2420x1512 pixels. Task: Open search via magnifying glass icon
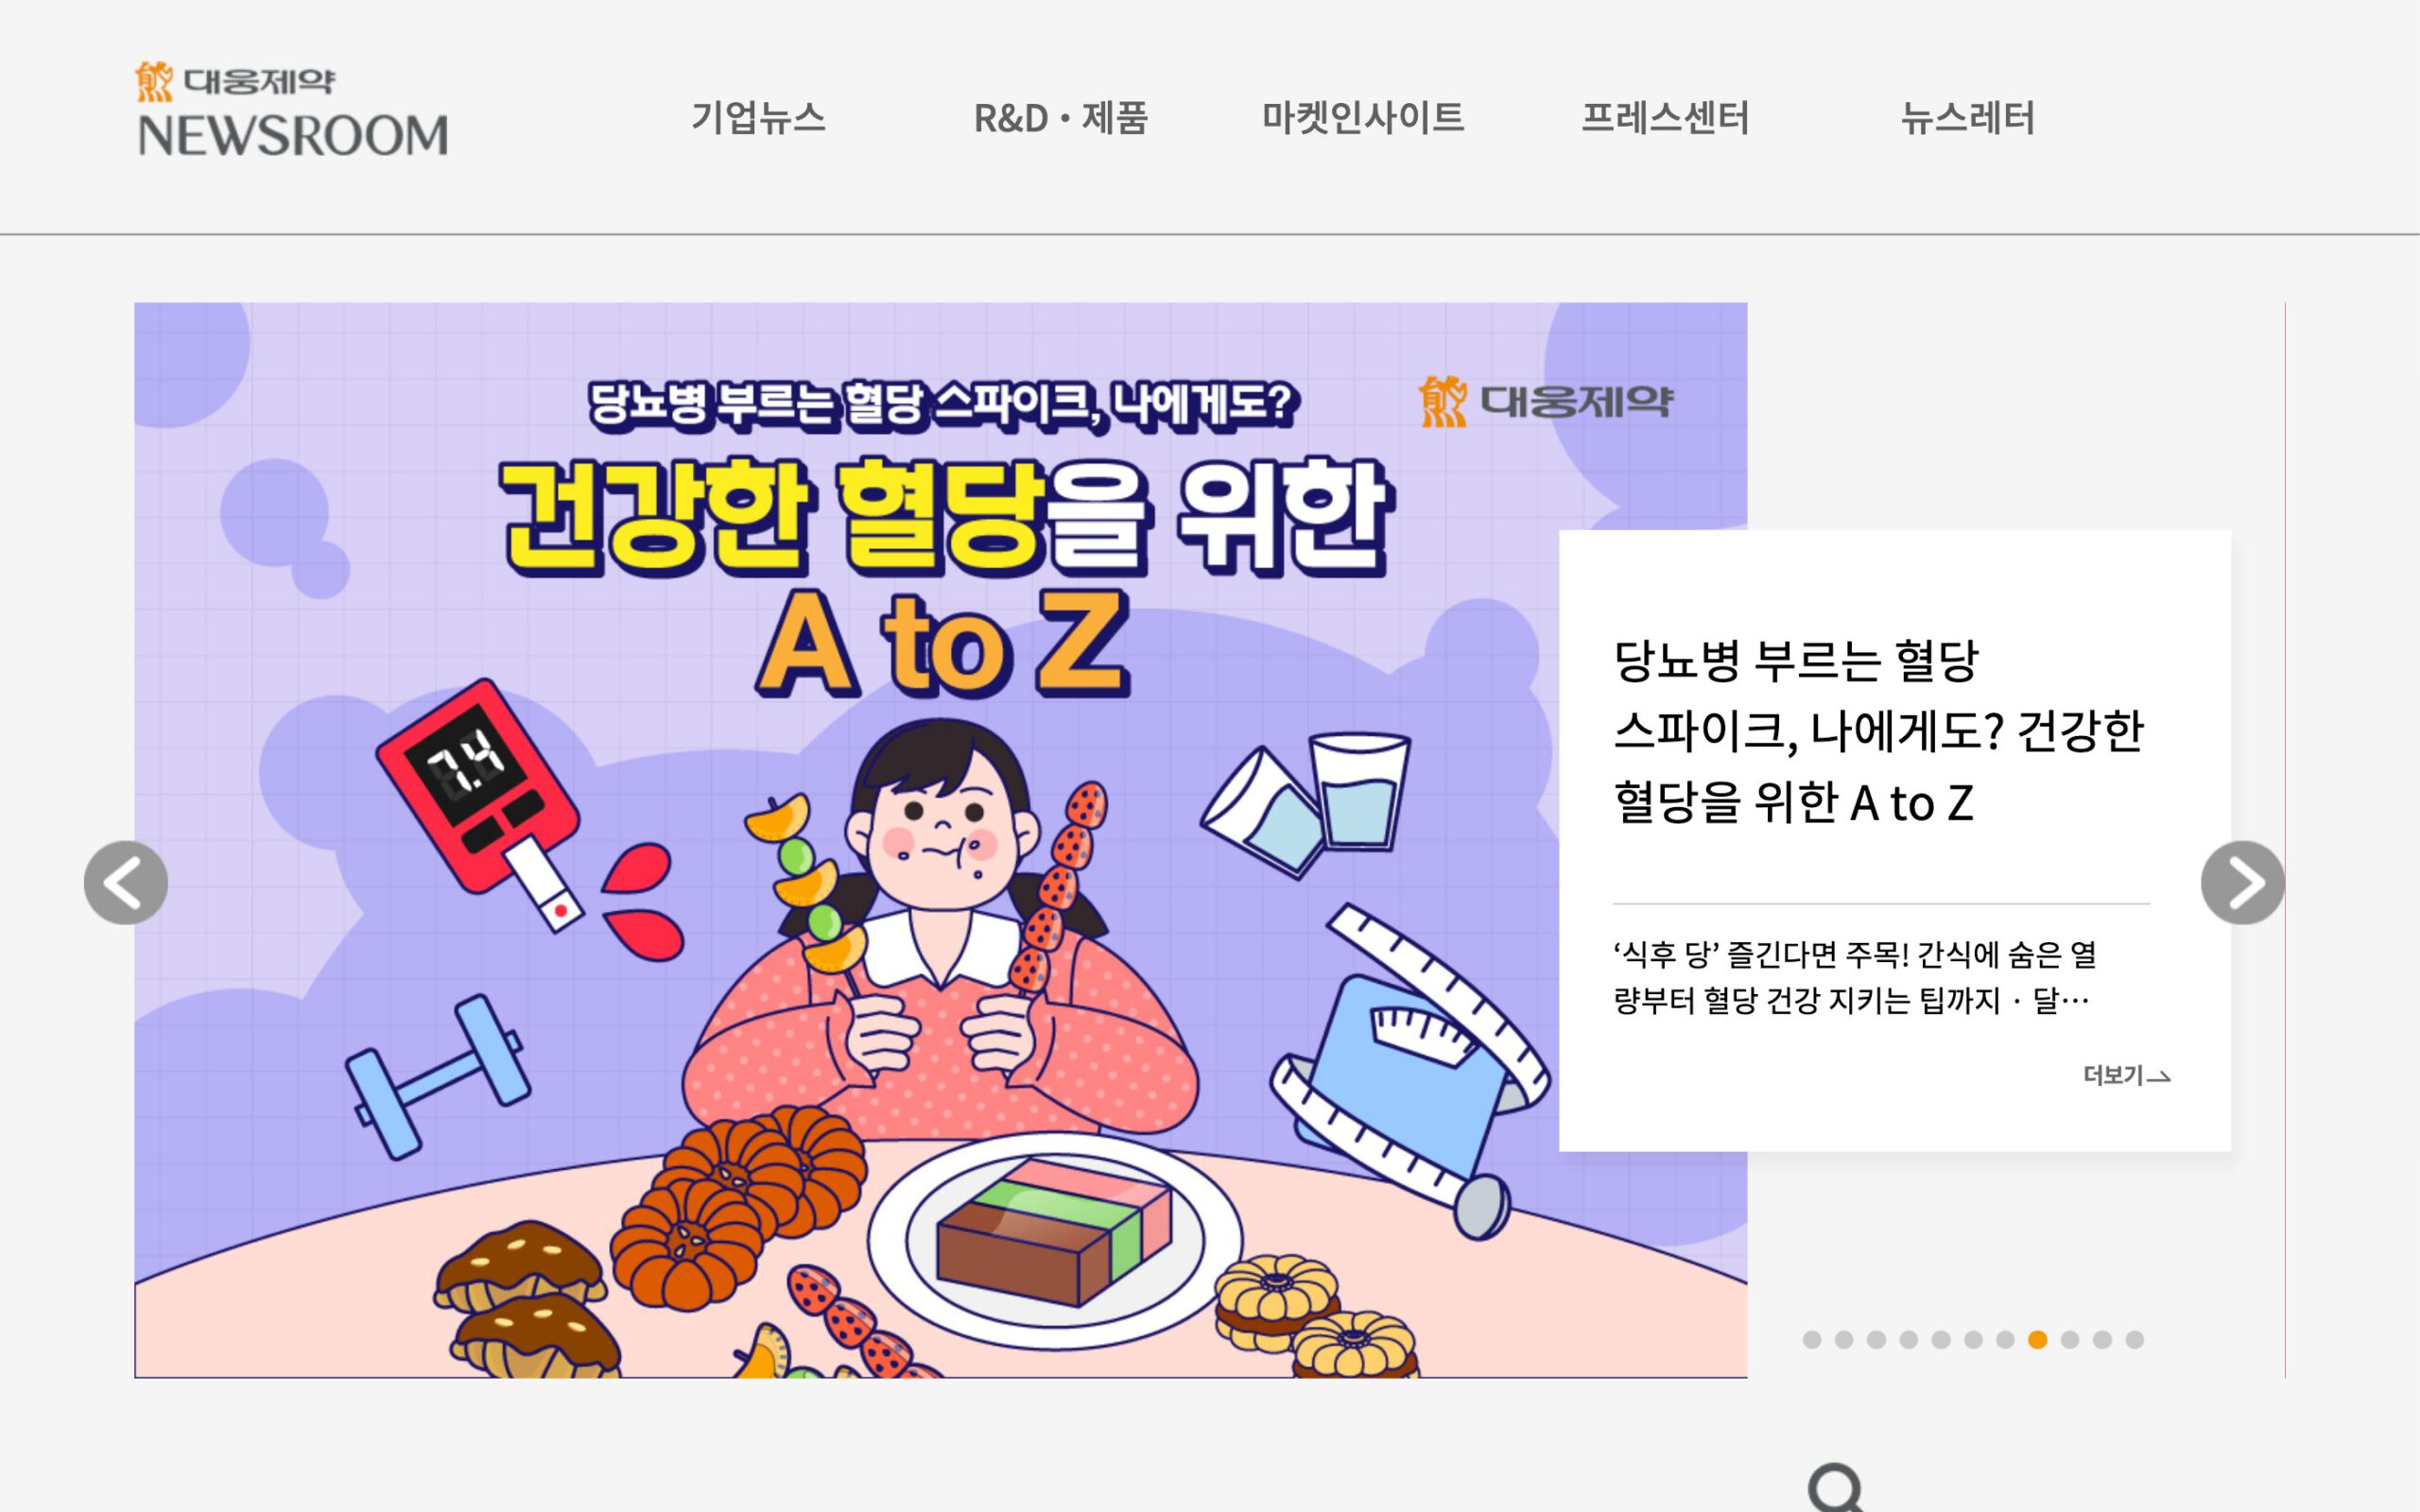click(1836, 1488)
